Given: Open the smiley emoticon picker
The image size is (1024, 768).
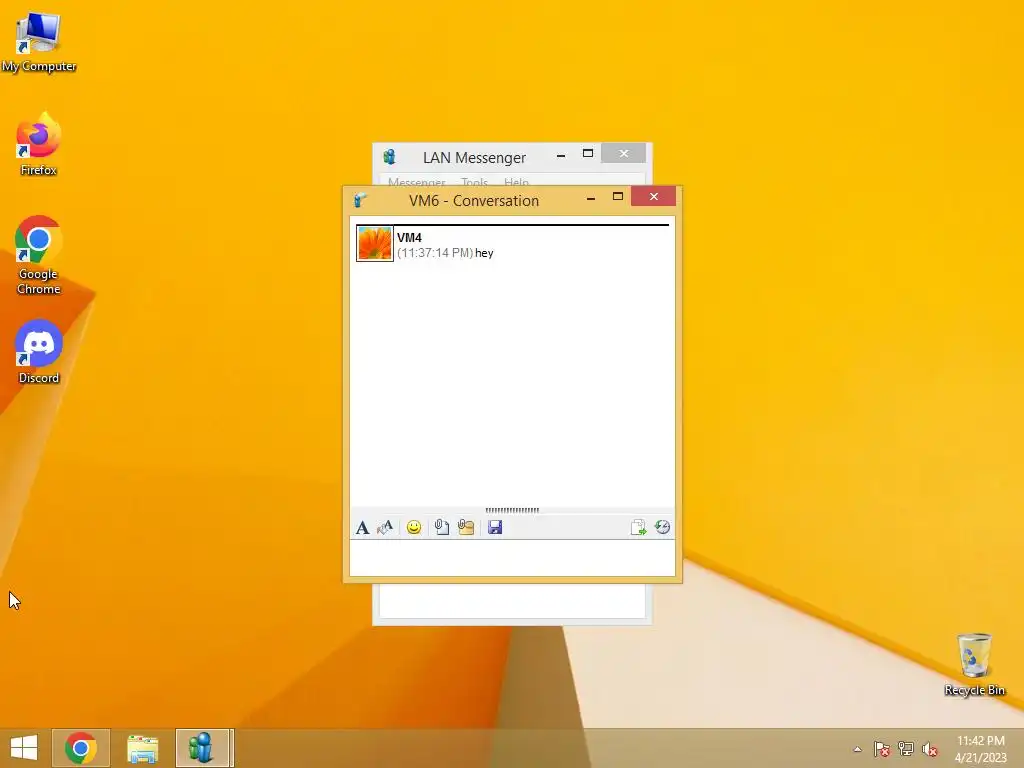Looking at the screenshot, I should point(413,528).
